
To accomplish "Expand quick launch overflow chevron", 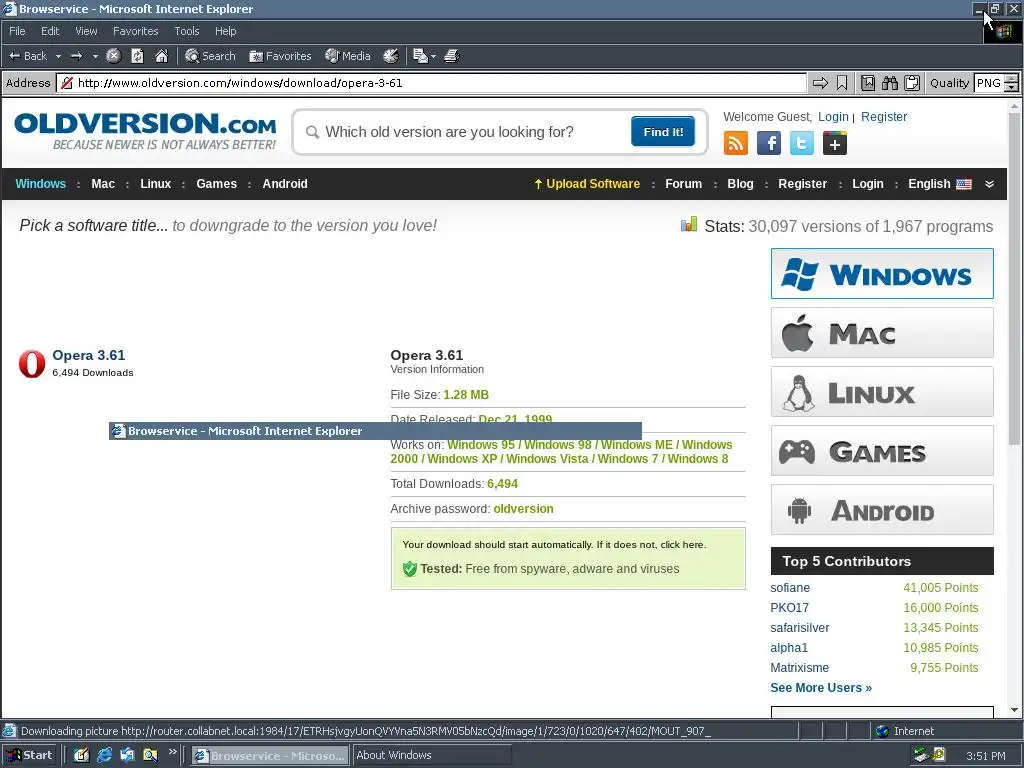I will (172, 752).
